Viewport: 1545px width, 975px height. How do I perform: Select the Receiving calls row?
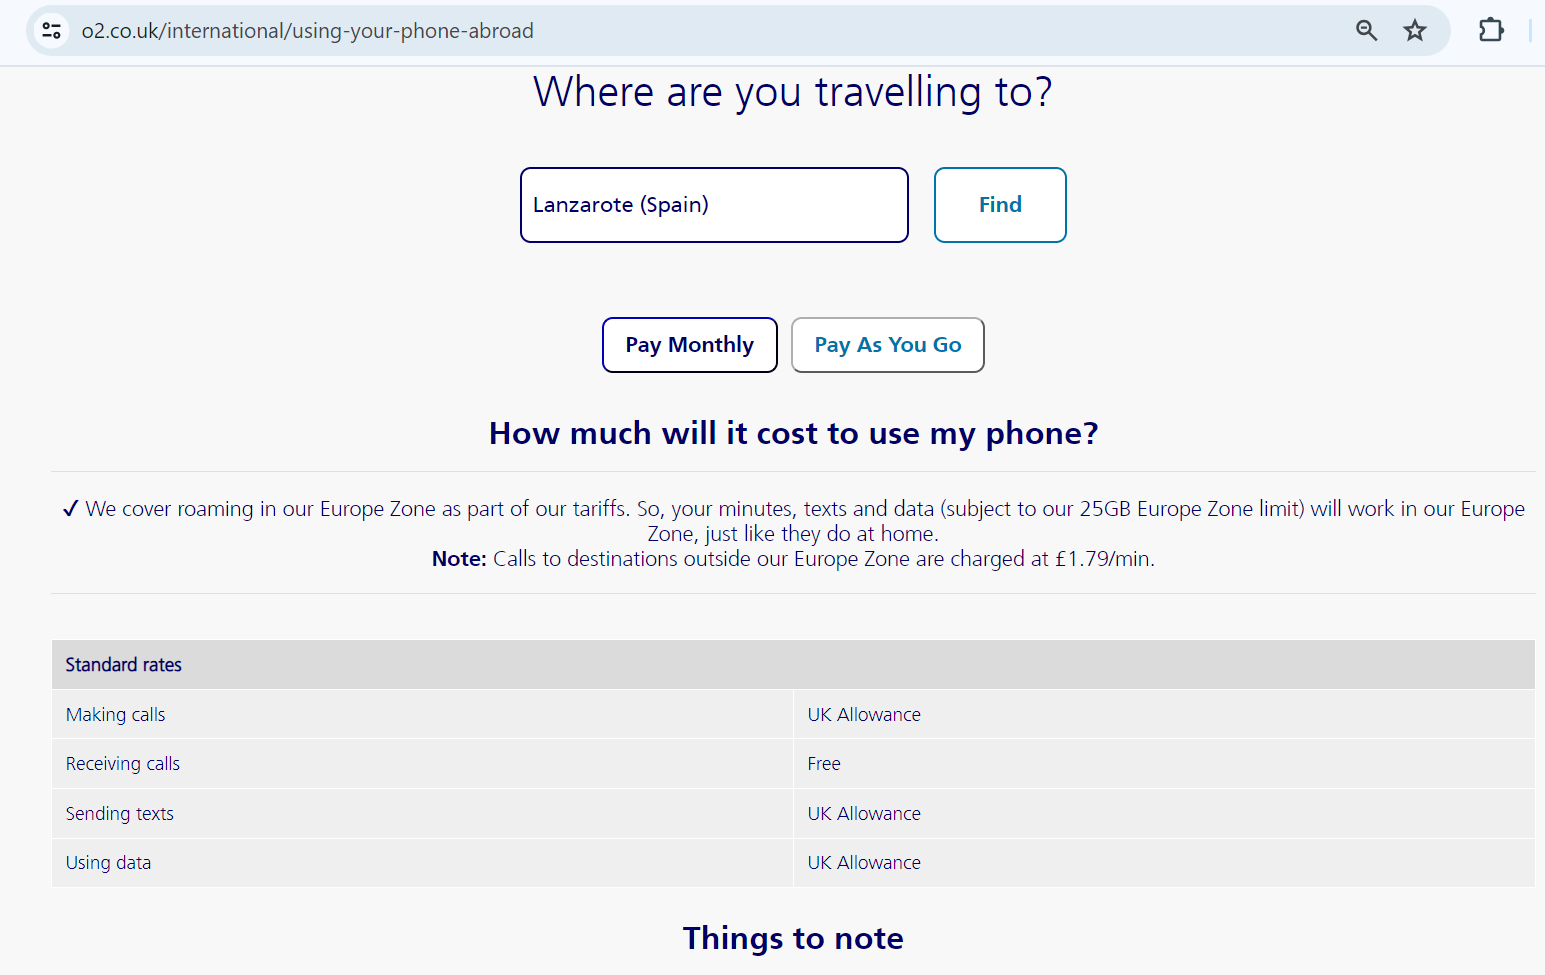tap(122, 763)
